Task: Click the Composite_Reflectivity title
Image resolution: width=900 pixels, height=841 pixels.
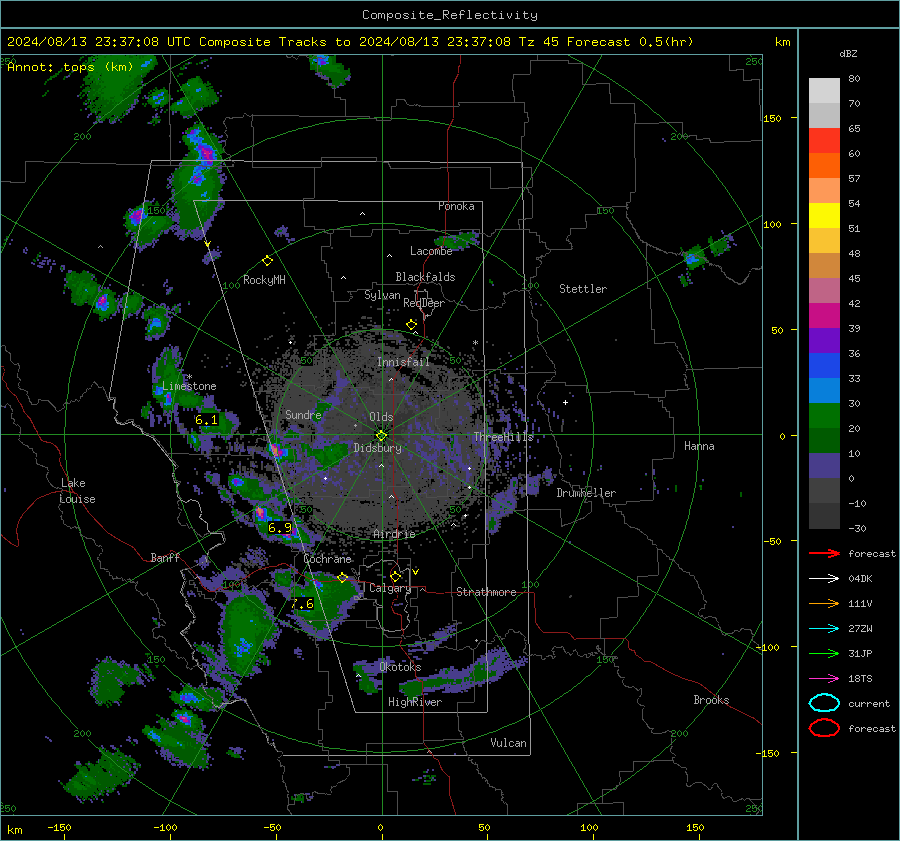Action: (x=450, y=15)
